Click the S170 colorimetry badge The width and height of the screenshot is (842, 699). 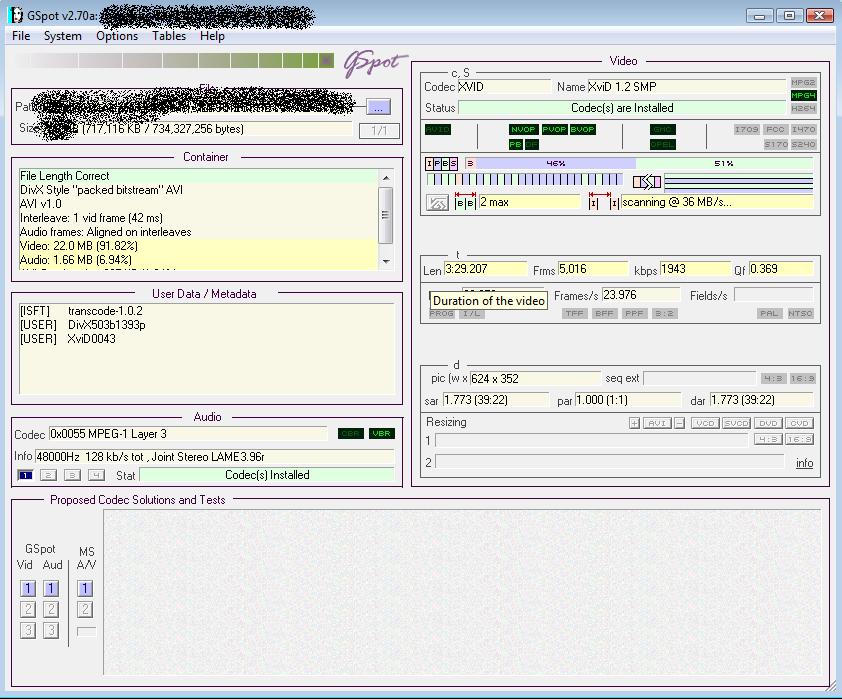coord(775,144)
